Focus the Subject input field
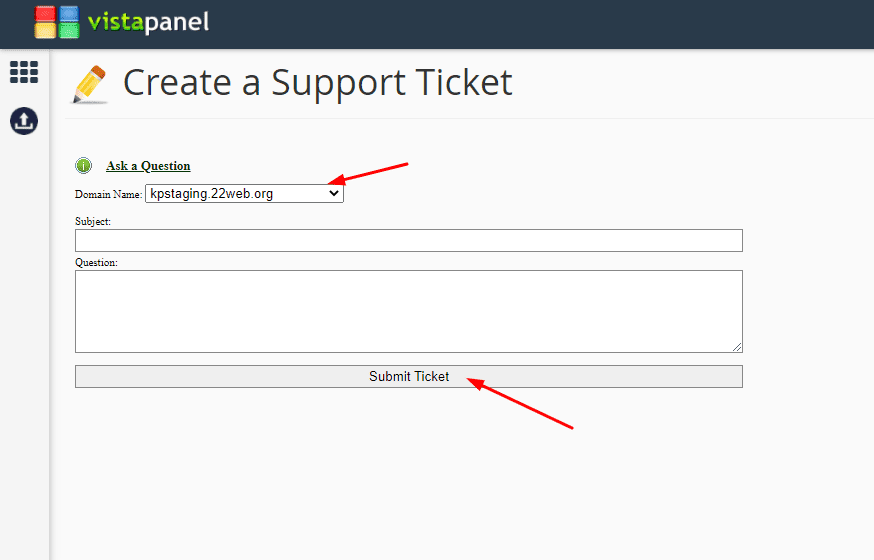Screen dimensions: 874x560 pos(409,240)
